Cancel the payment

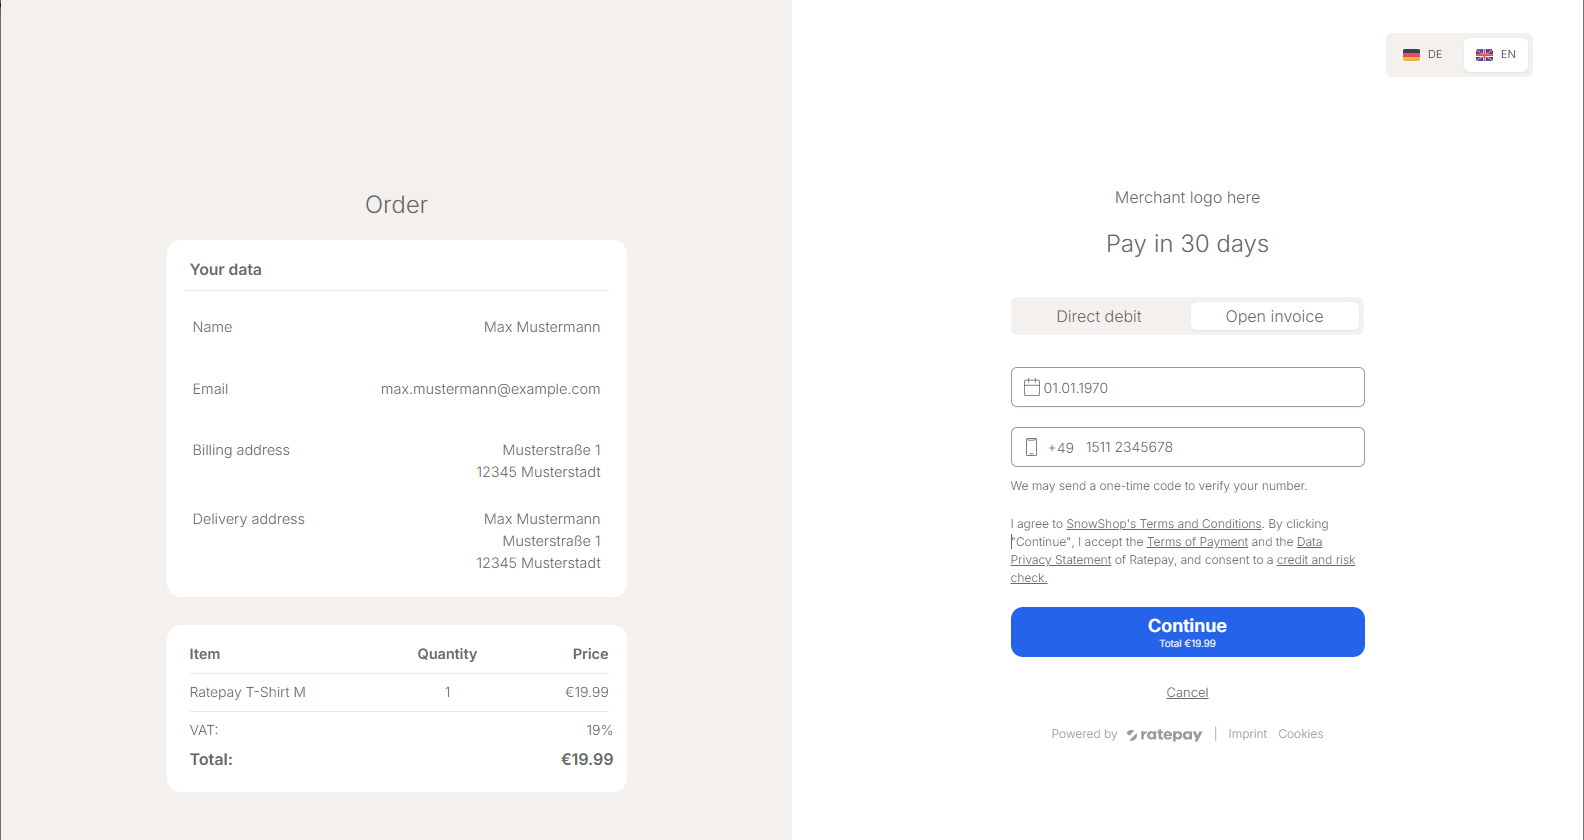[x=1187, y=692]
